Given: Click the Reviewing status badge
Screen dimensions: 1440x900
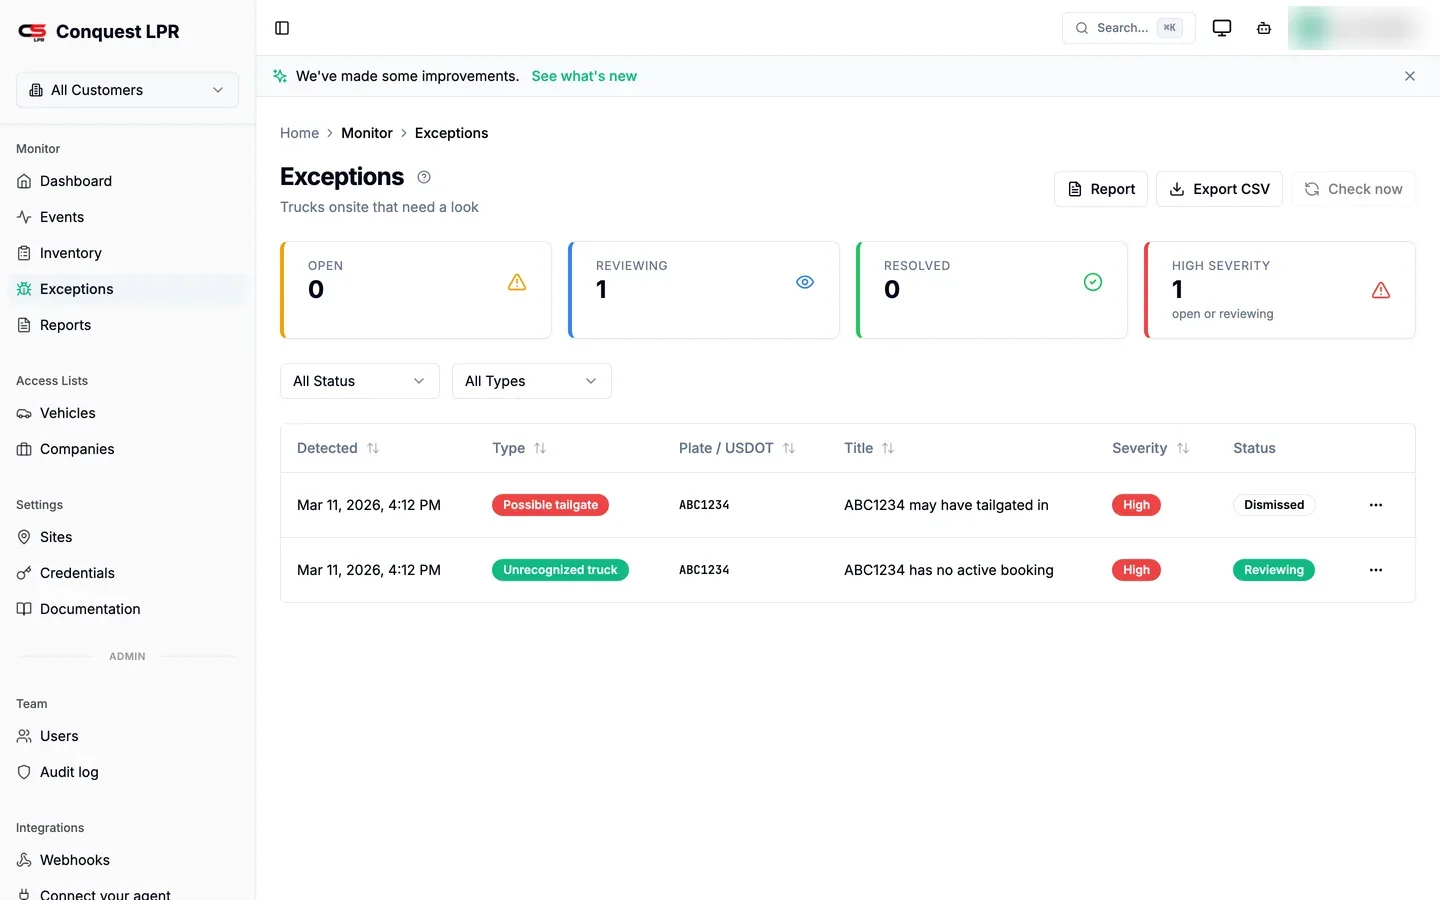Looking at the screenshot, I should coord(1274,570).
